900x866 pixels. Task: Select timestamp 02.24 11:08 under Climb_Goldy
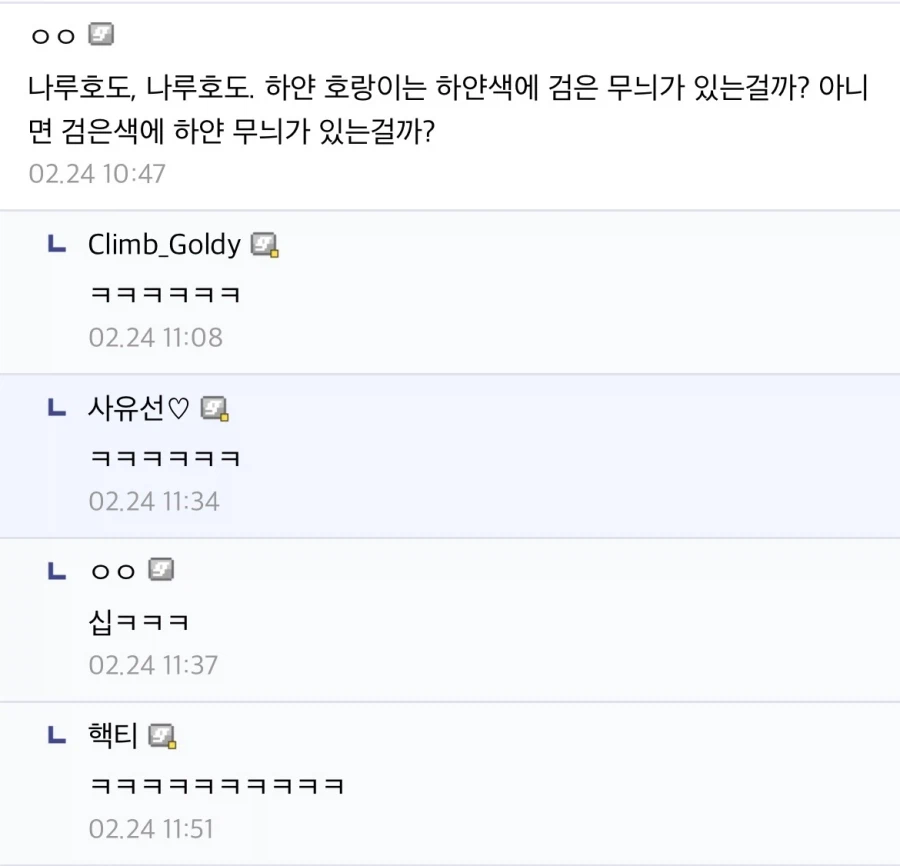(x=155, y=338)
